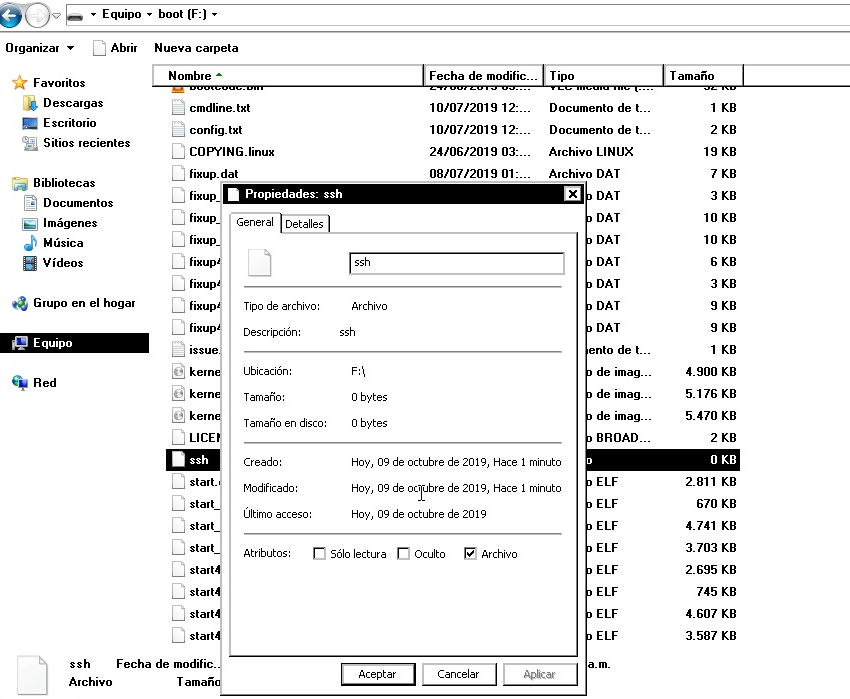
Task: Select the ELF file sized 670 KB
Action: [178, 504]
